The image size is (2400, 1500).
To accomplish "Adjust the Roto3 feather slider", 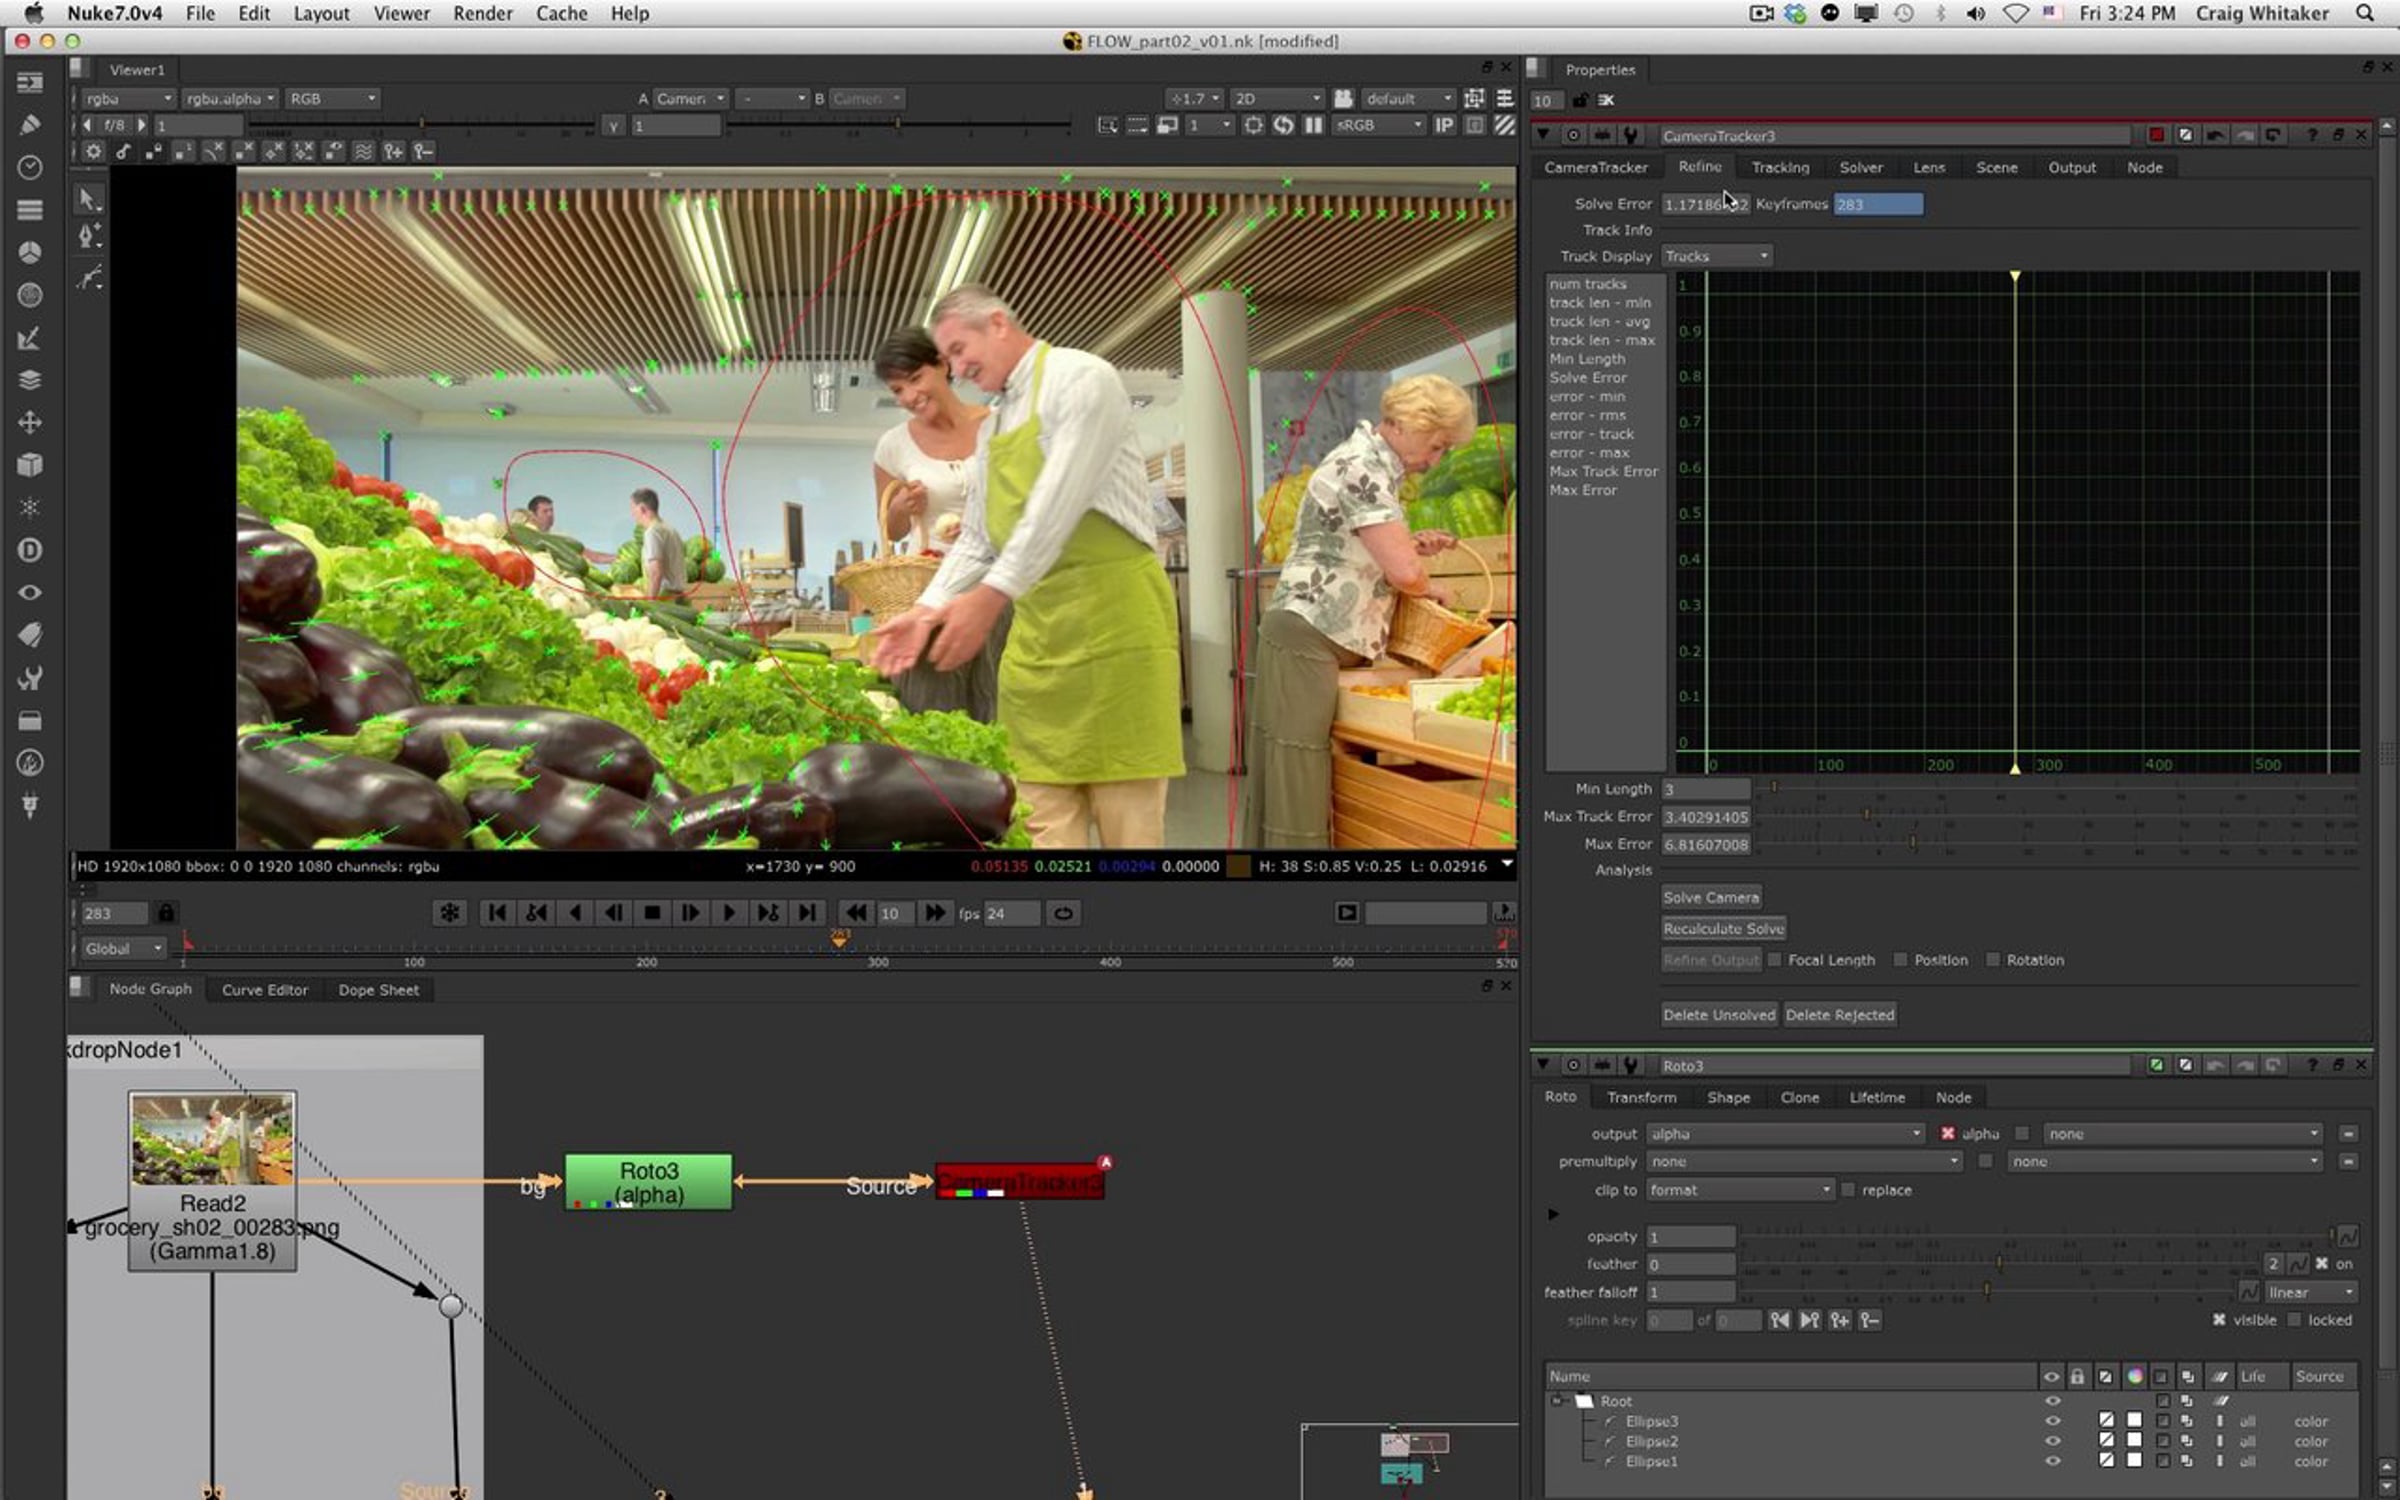I will point(2000,1264).
